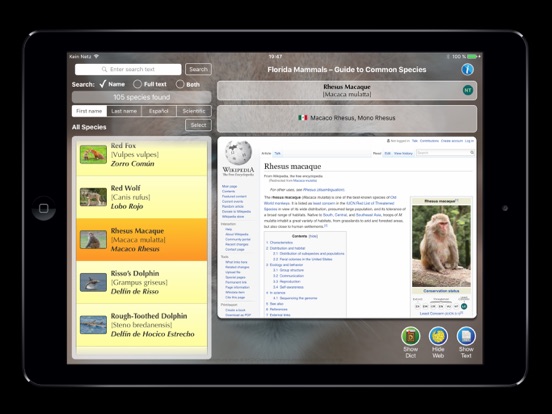552x414 pixels.
Task: Tap the Risso's Dolphin thumbnail image
Action: point(93,282)
